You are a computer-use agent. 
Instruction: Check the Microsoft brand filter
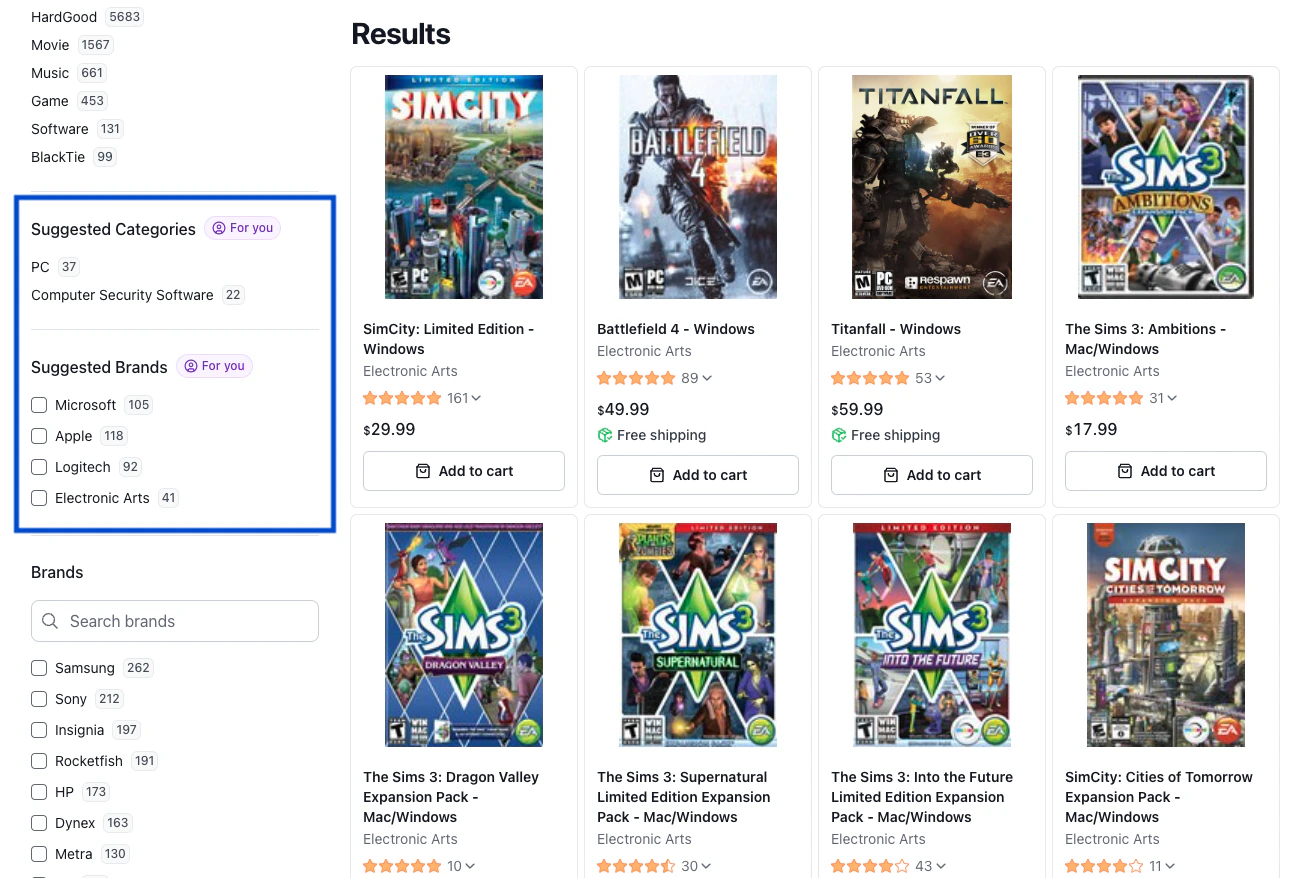[39, 405]
